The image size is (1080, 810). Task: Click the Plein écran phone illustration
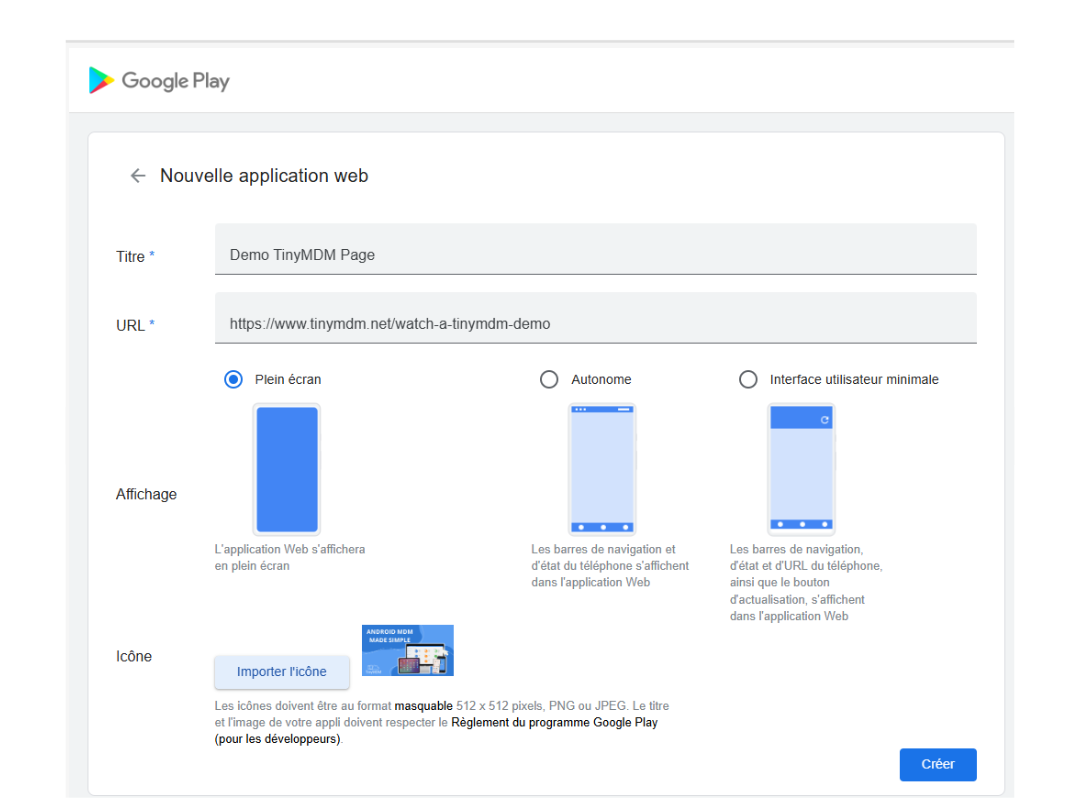pyautogui.click(x=287, y=469)
